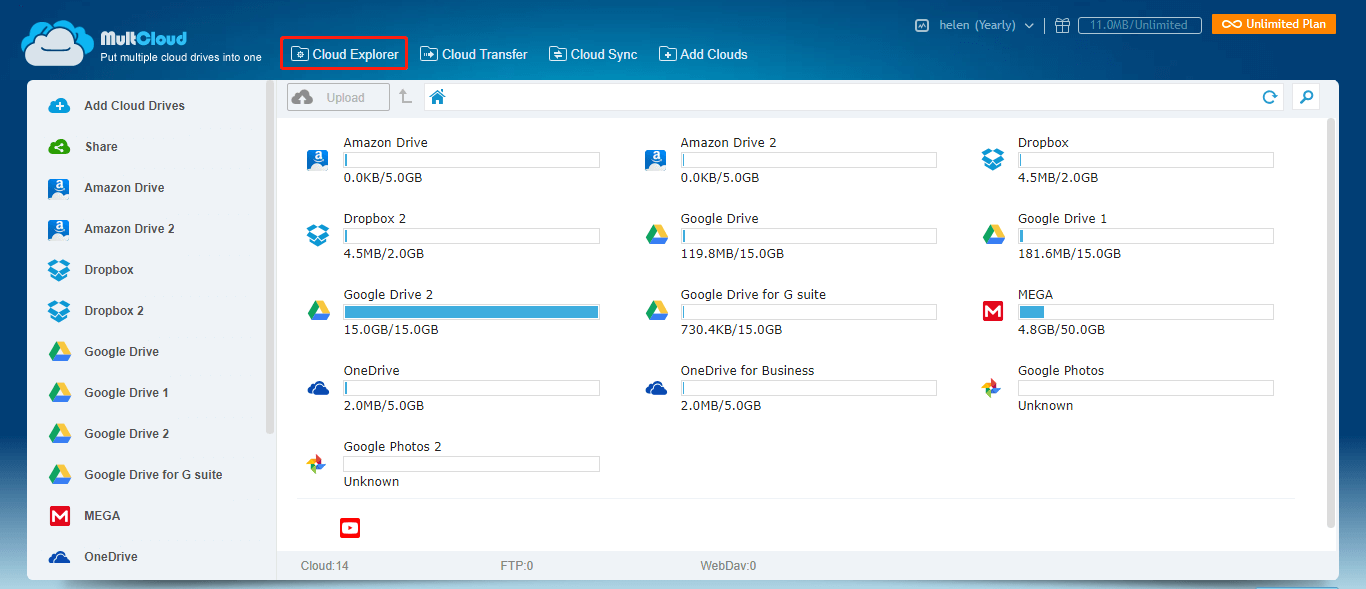
Task: Click the refresh icon in path bar
Action: [x=1269, y=97]
